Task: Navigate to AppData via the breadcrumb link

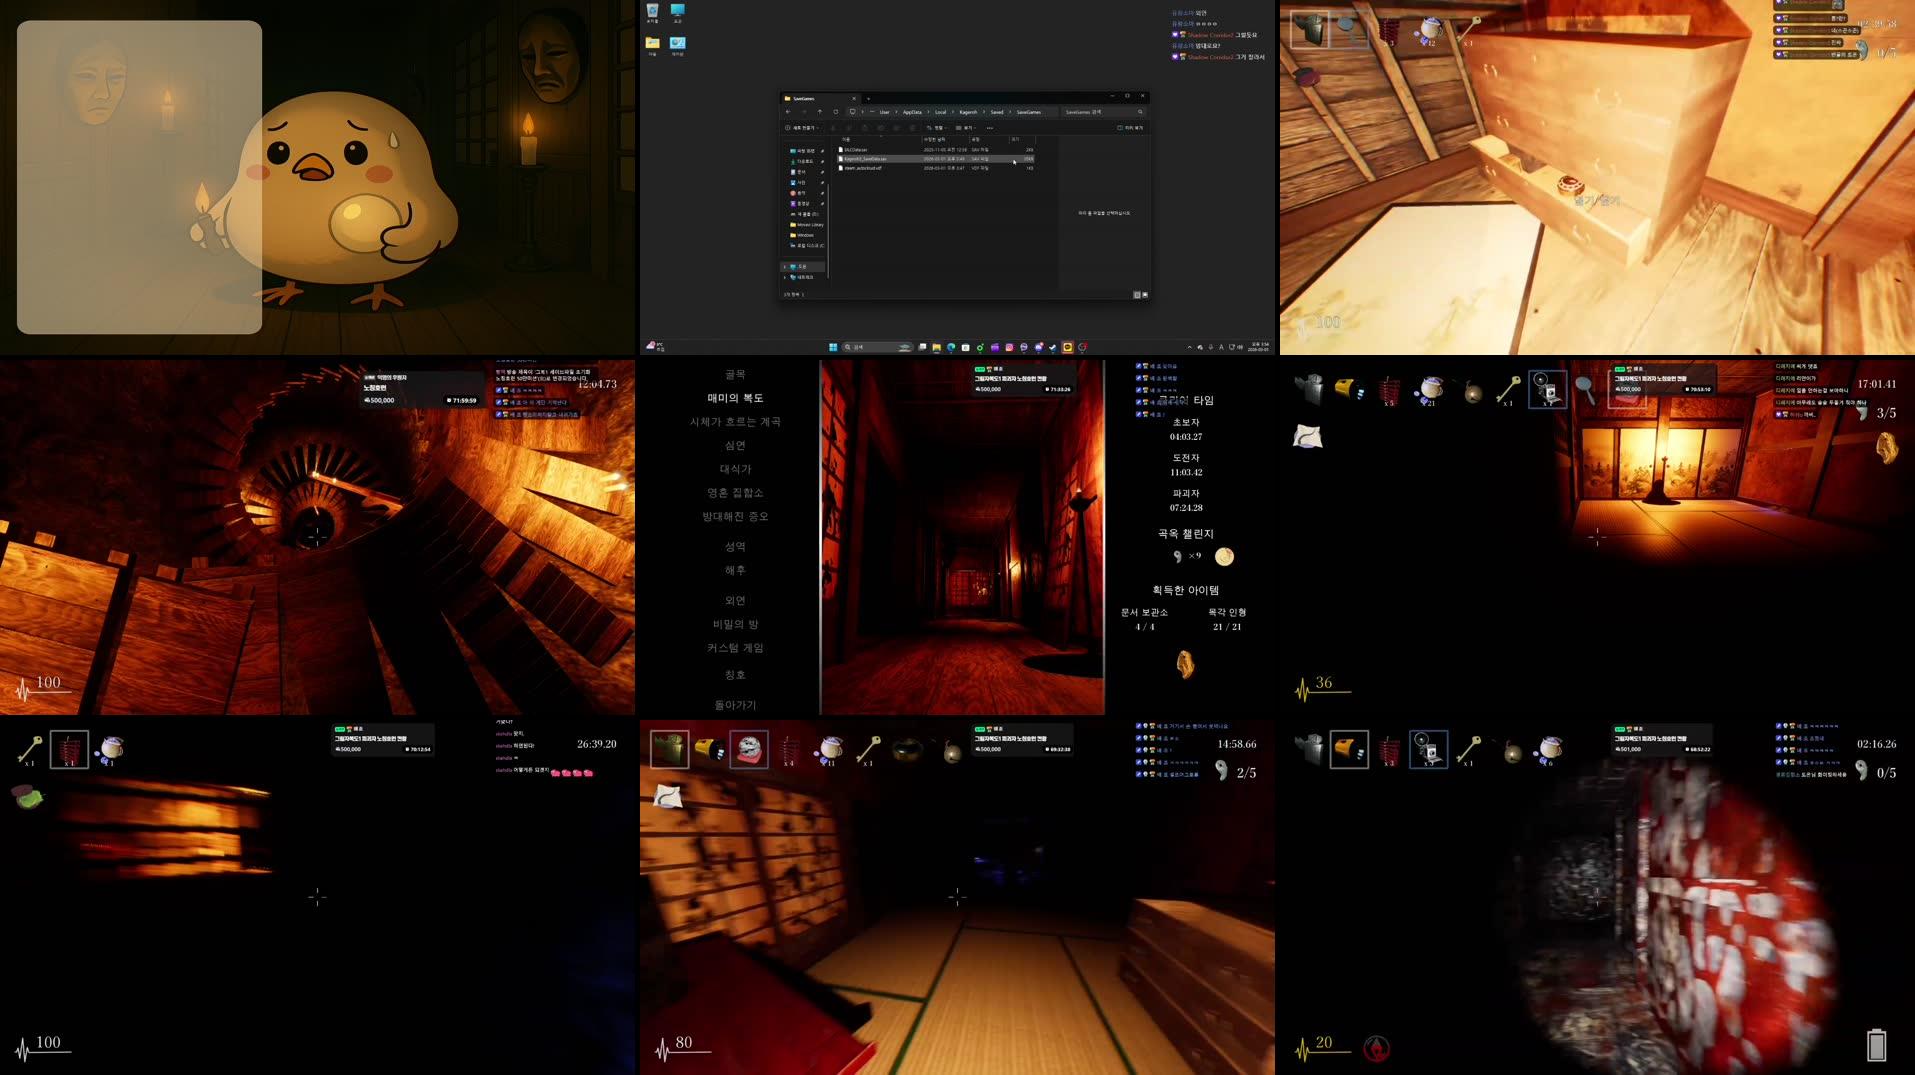Action: [x=912, y=112]
